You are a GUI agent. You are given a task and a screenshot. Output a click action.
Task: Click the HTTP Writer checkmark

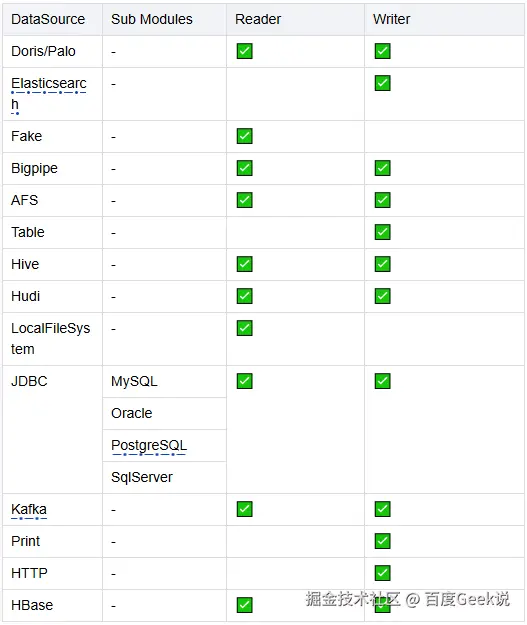[x=382, y=573]
